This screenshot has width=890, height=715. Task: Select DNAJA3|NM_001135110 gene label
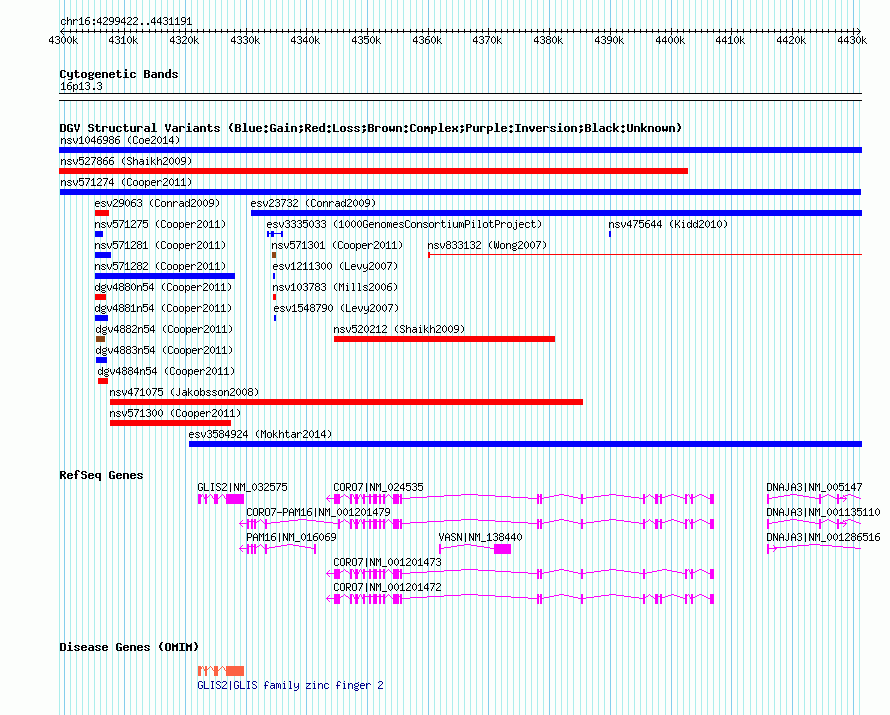[x=823, y=512]
